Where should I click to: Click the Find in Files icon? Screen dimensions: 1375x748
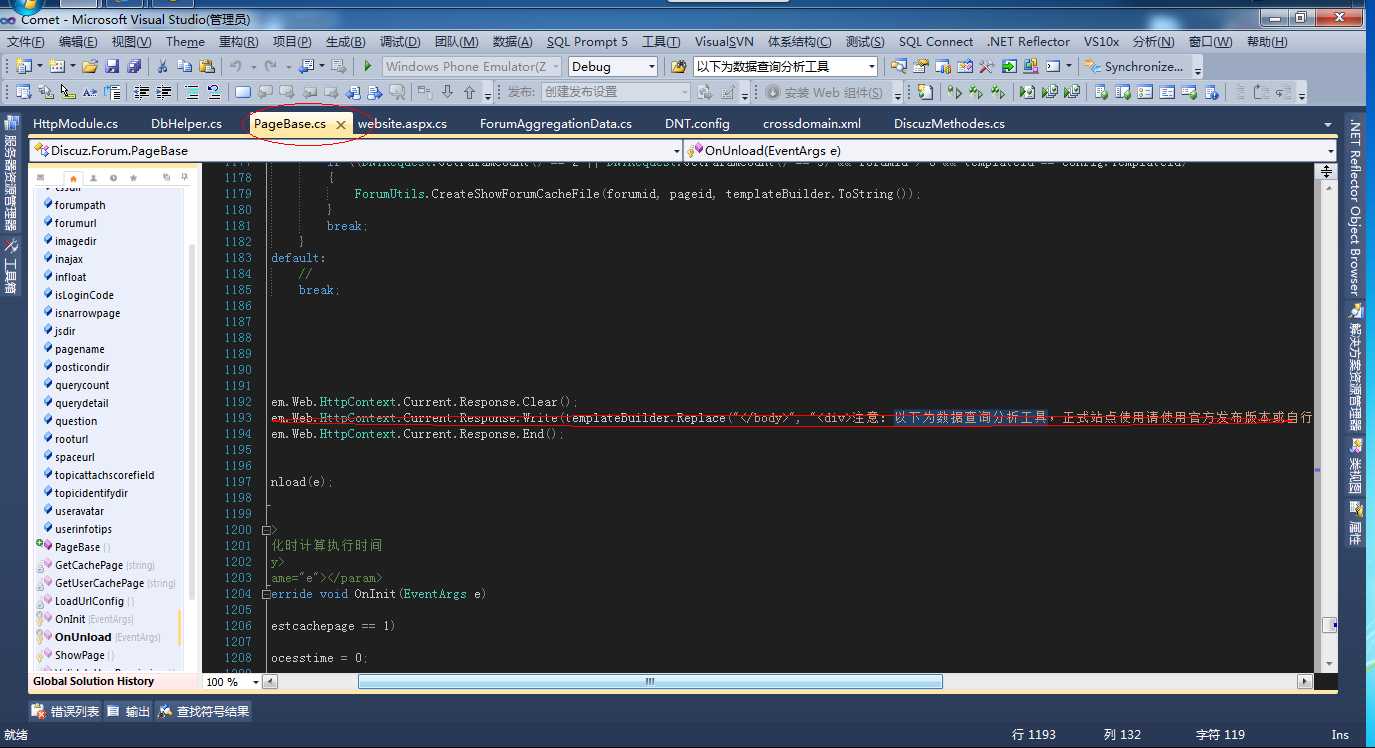[678, 67]
